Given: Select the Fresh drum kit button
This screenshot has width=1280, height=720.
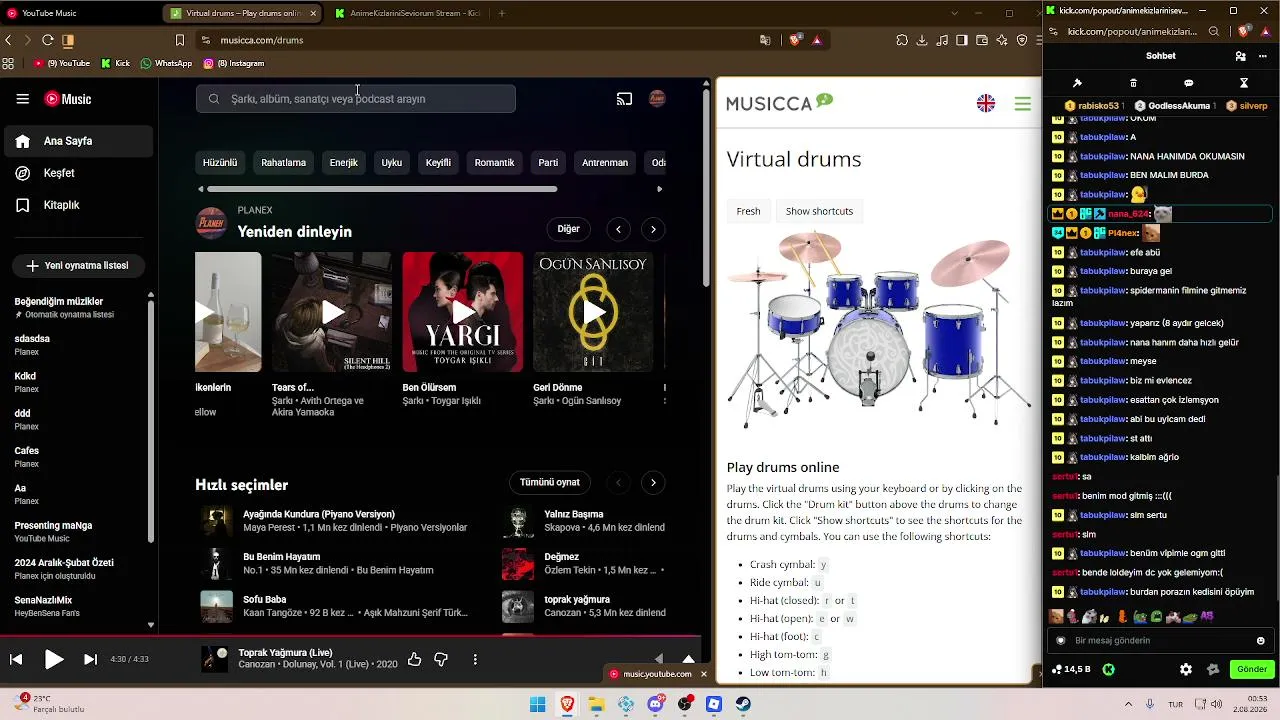Looking at the screenshot, I should pyautogui.click(x=748, y=211).
